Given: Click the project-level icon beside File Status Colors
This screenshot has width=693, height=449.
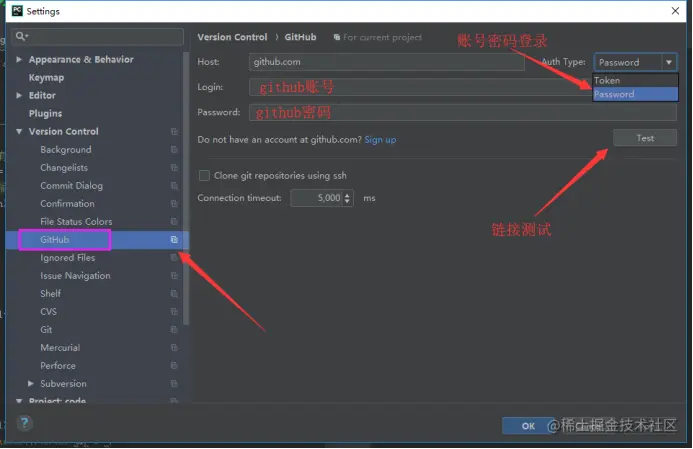Looking at the screenshot, I should point(174,221).
